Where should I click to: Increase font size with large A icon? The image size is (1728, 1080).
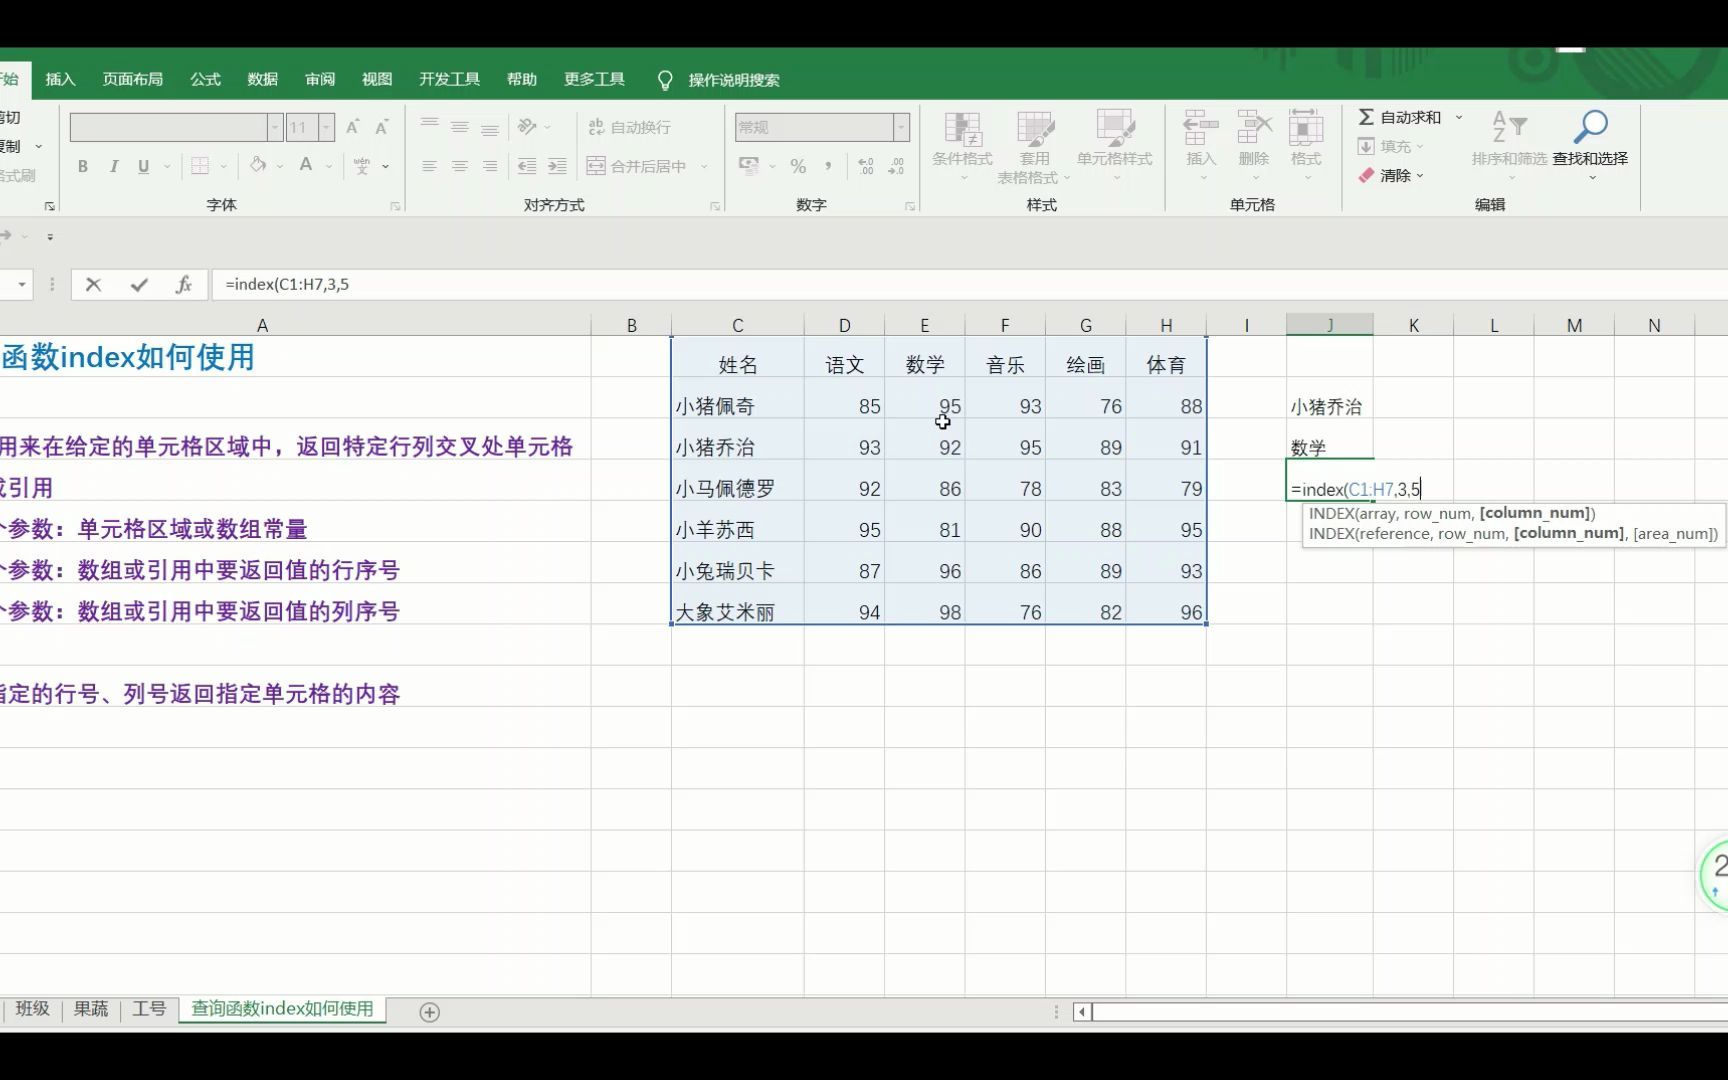point(352,127)
